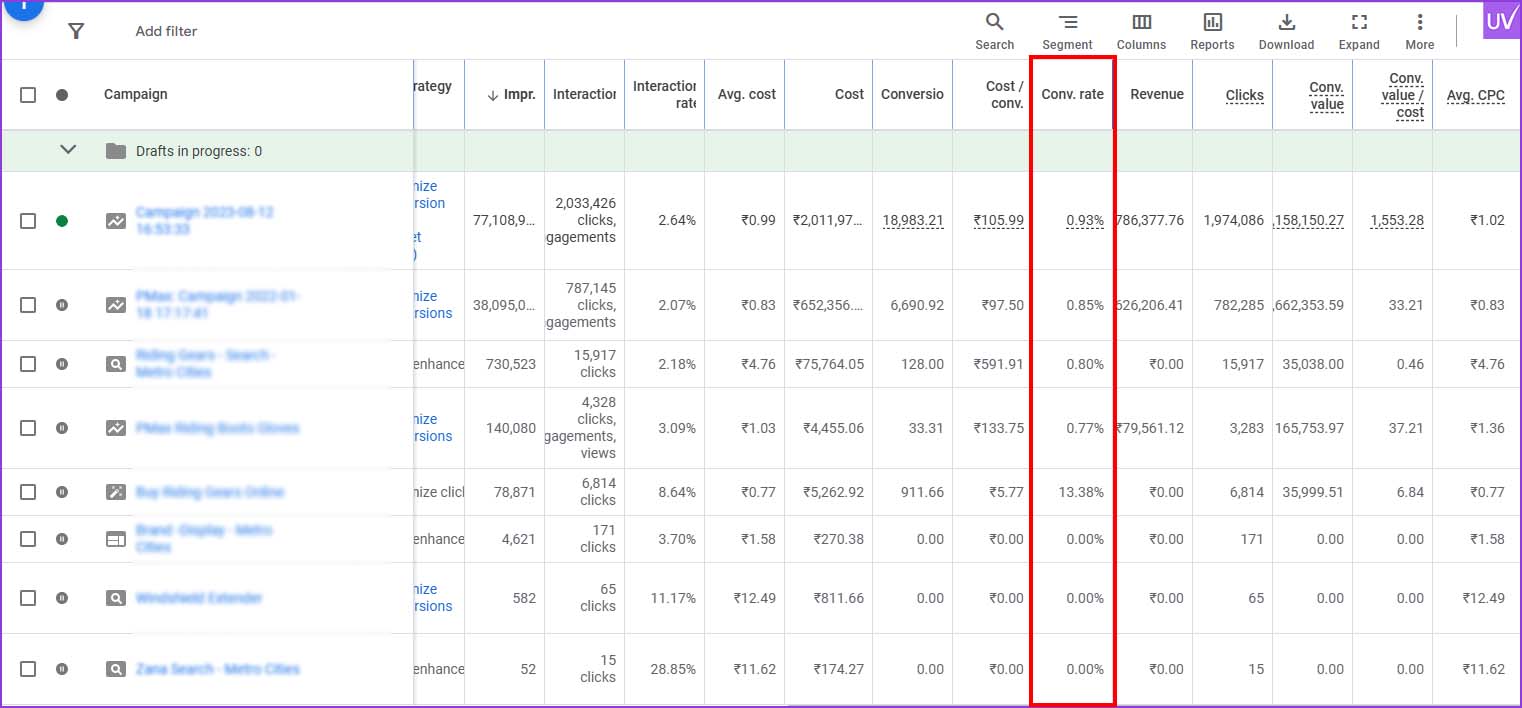Open green status dropdown of first campaign
1522x708 pixels.
62,221
